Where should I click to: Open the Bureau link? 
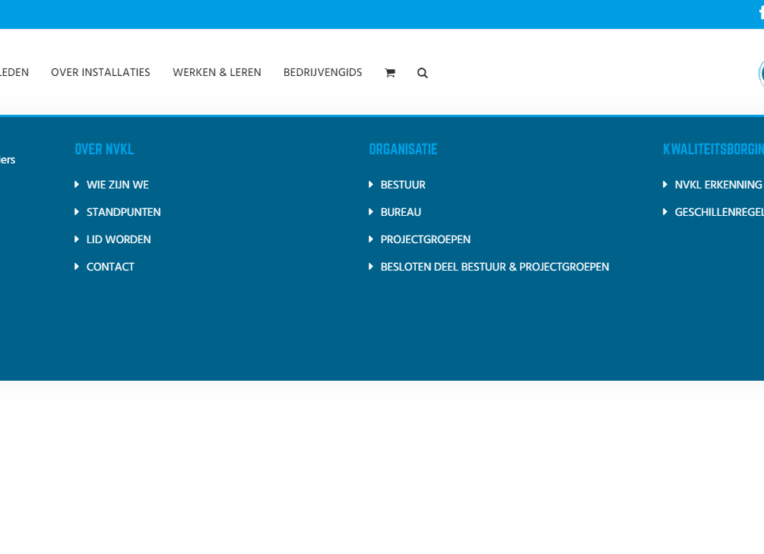pyautogui.click(x=400, y=212)
